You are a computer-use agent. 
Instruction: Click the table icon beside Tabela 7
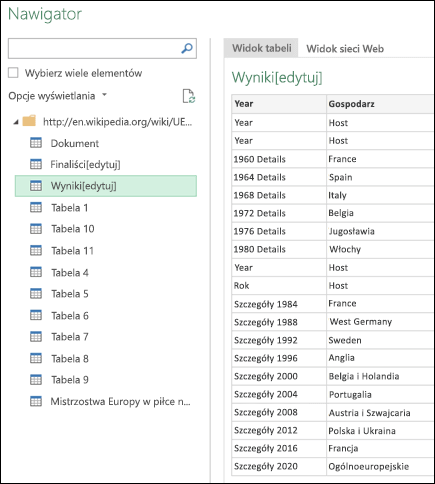[36, 337]
